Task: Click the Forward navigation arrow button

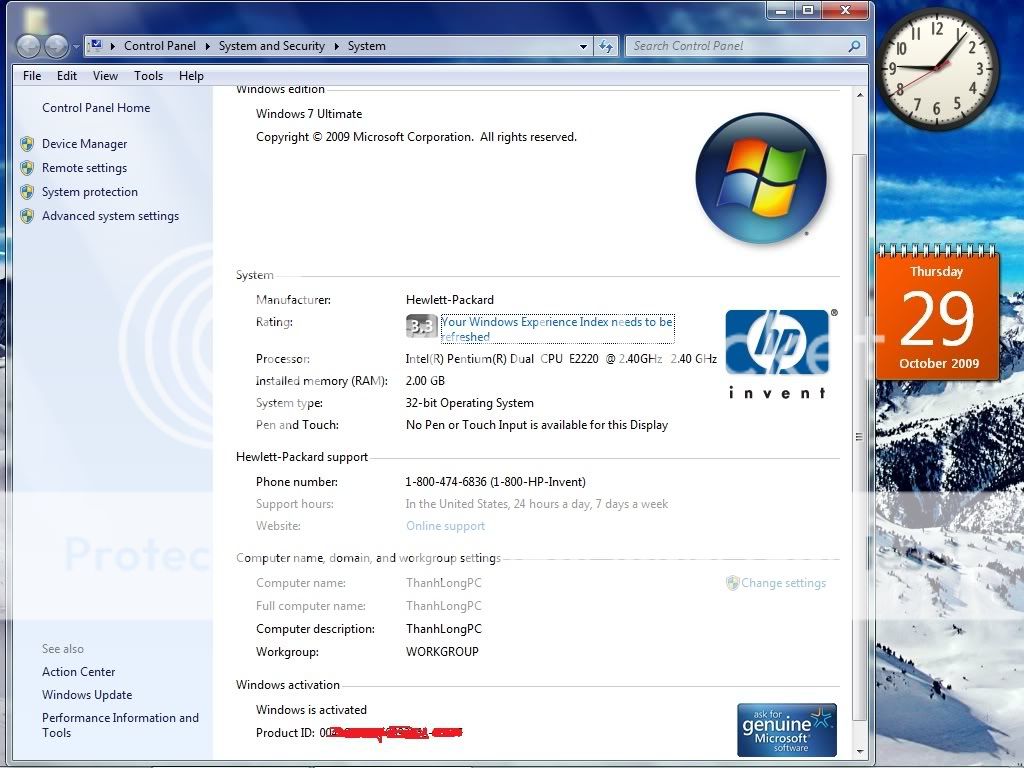Action: pos(56,46)
